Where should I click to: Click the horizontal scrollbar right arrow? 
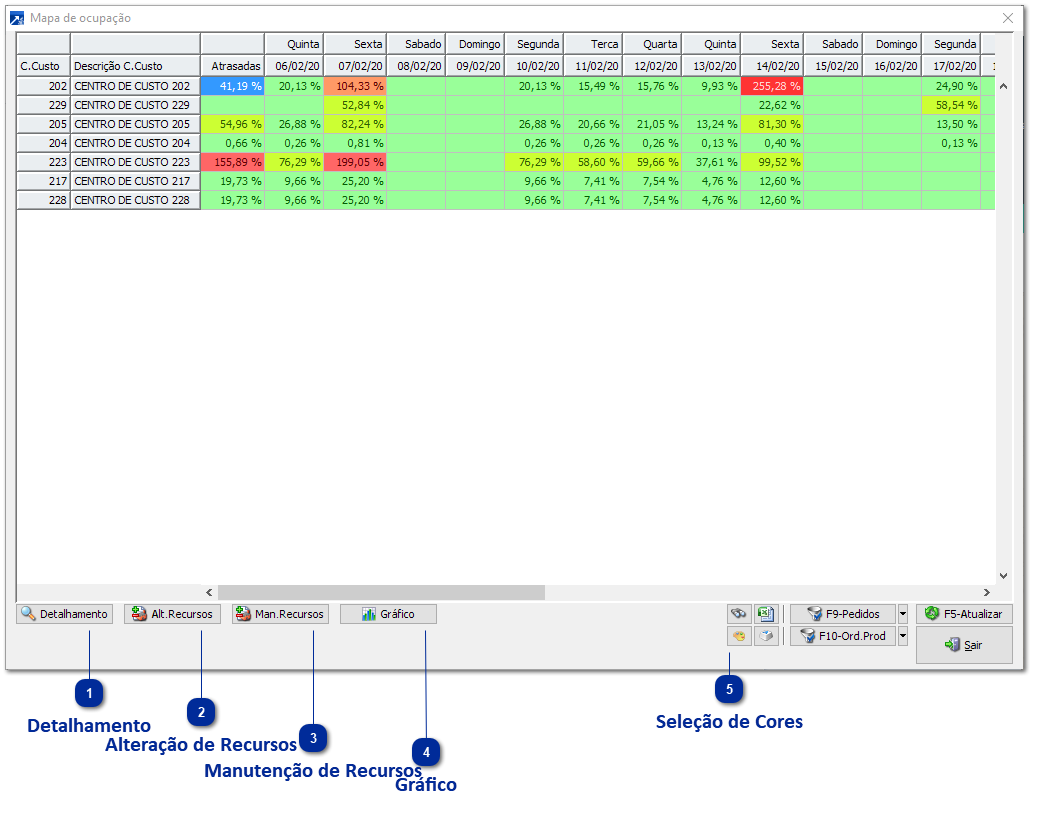[x=987, y=593]
